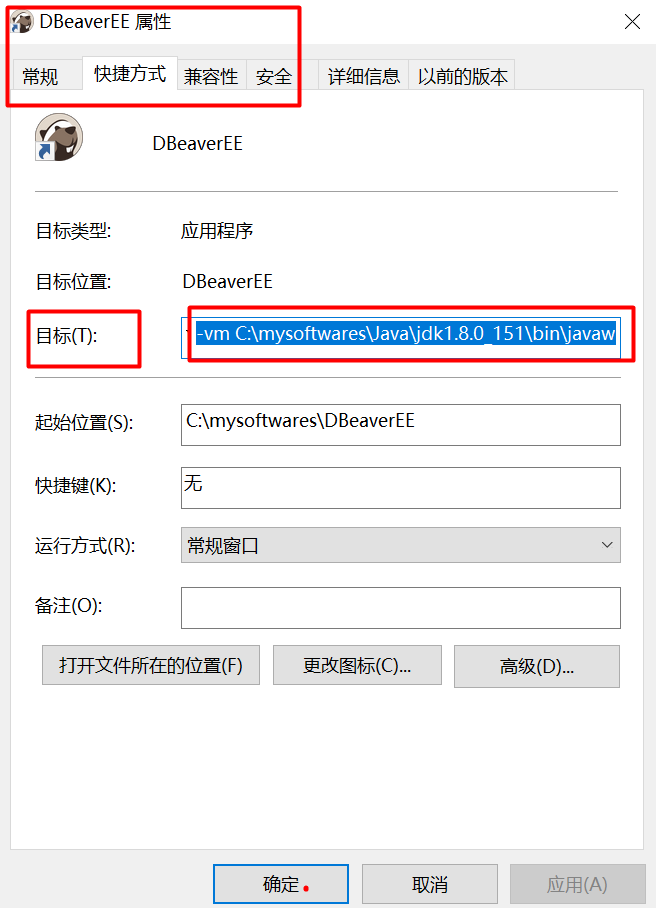Cancel the dialog with 取消
656x908 pixels.
click(x=430, y=884)
